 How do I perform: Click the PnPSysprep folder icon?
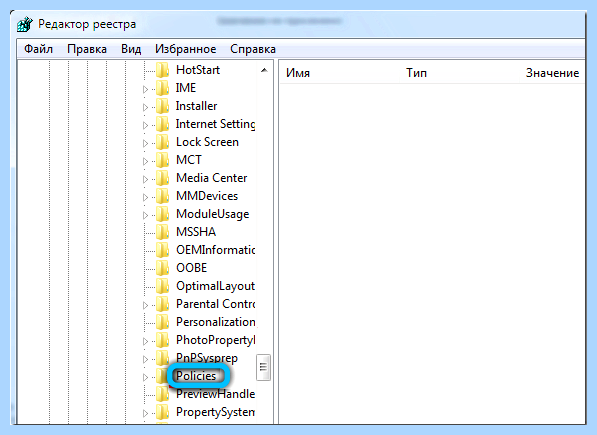tap(163, 358)
